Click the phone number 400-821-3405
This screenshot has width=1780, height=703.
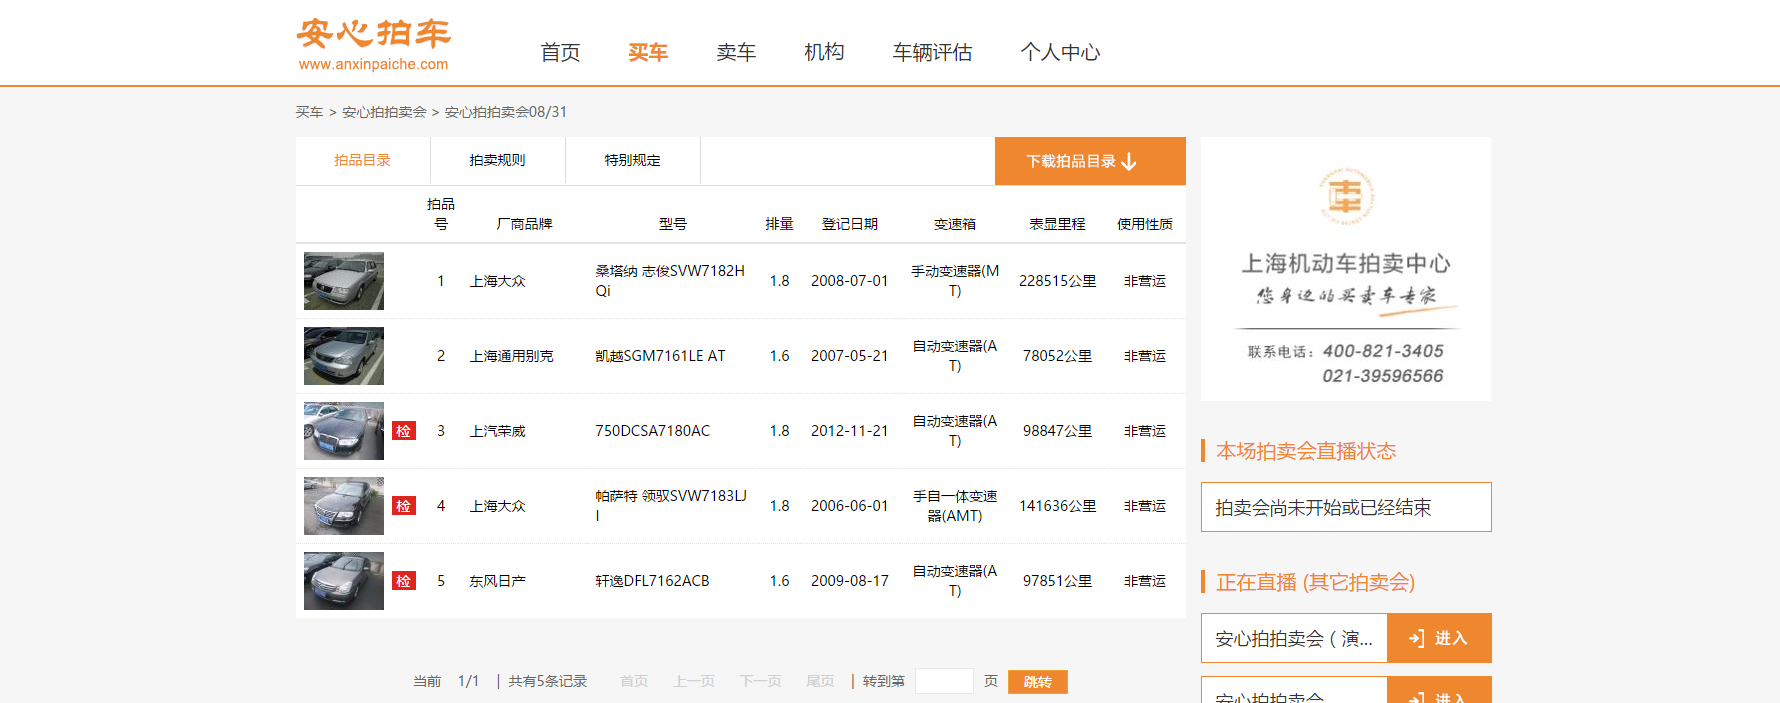click(1383, 351)
